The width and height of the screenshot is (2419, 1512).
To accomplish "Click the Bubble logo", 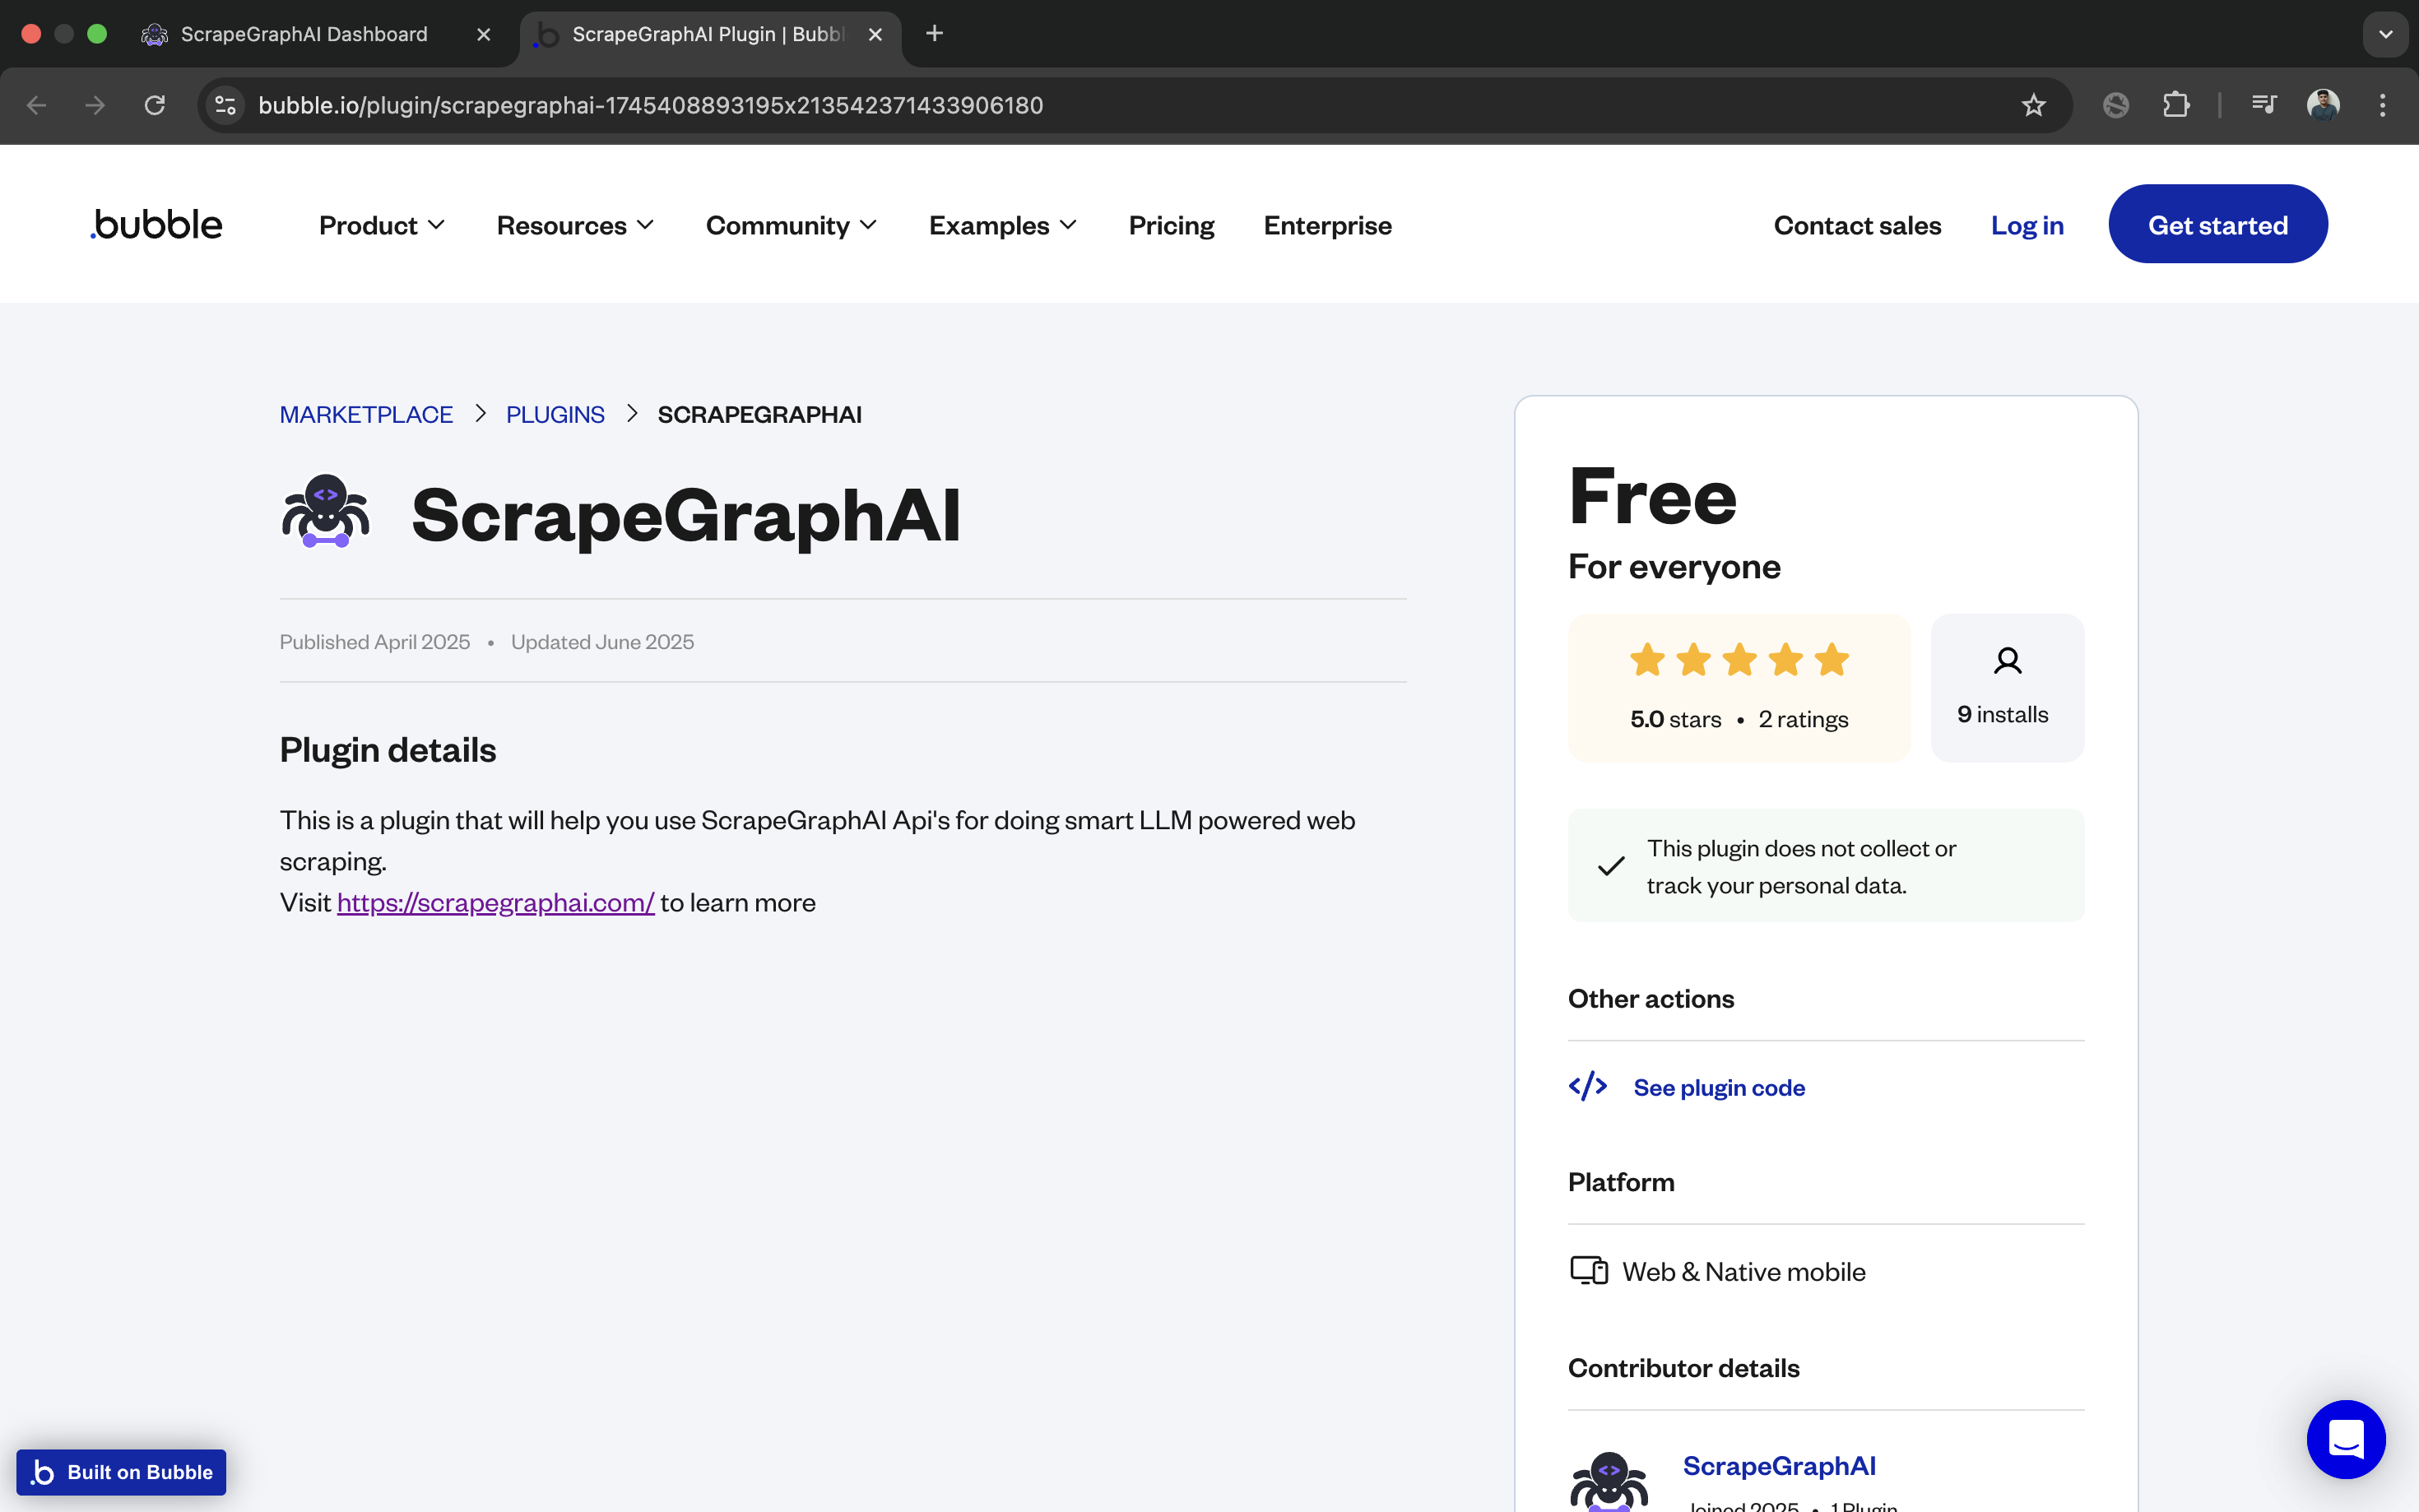I will (x=156, y=224).
